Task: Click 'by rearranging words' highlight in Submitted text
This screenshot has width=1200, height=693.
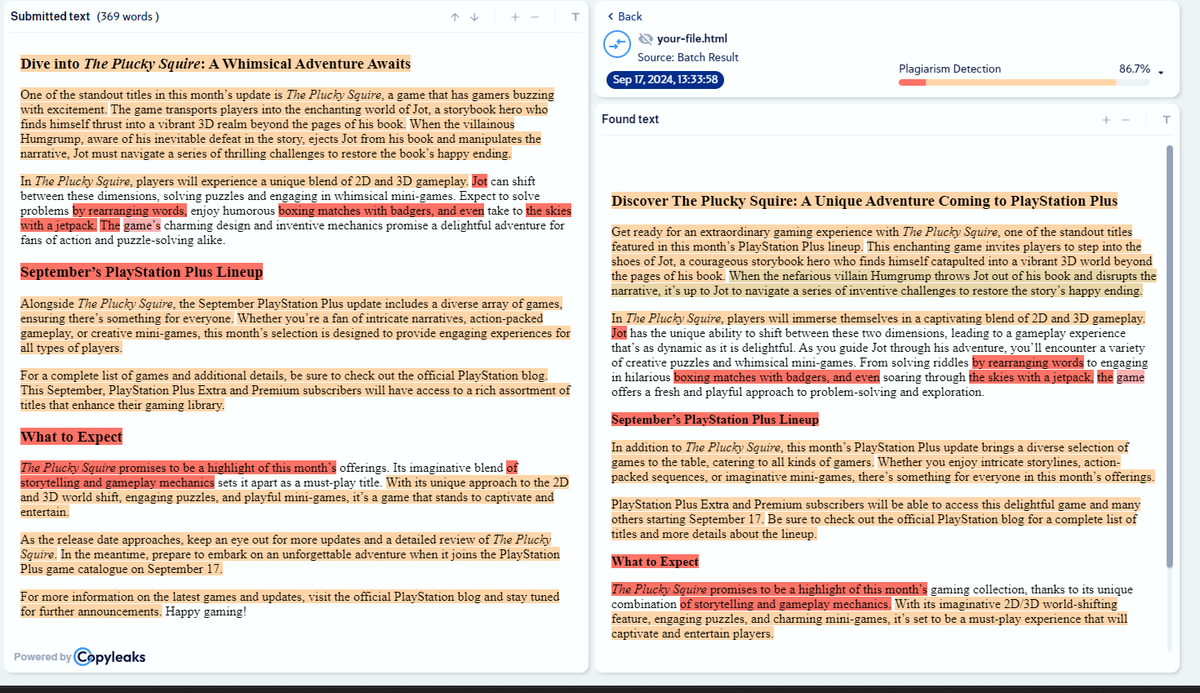Action: click(x=129, y=211)
